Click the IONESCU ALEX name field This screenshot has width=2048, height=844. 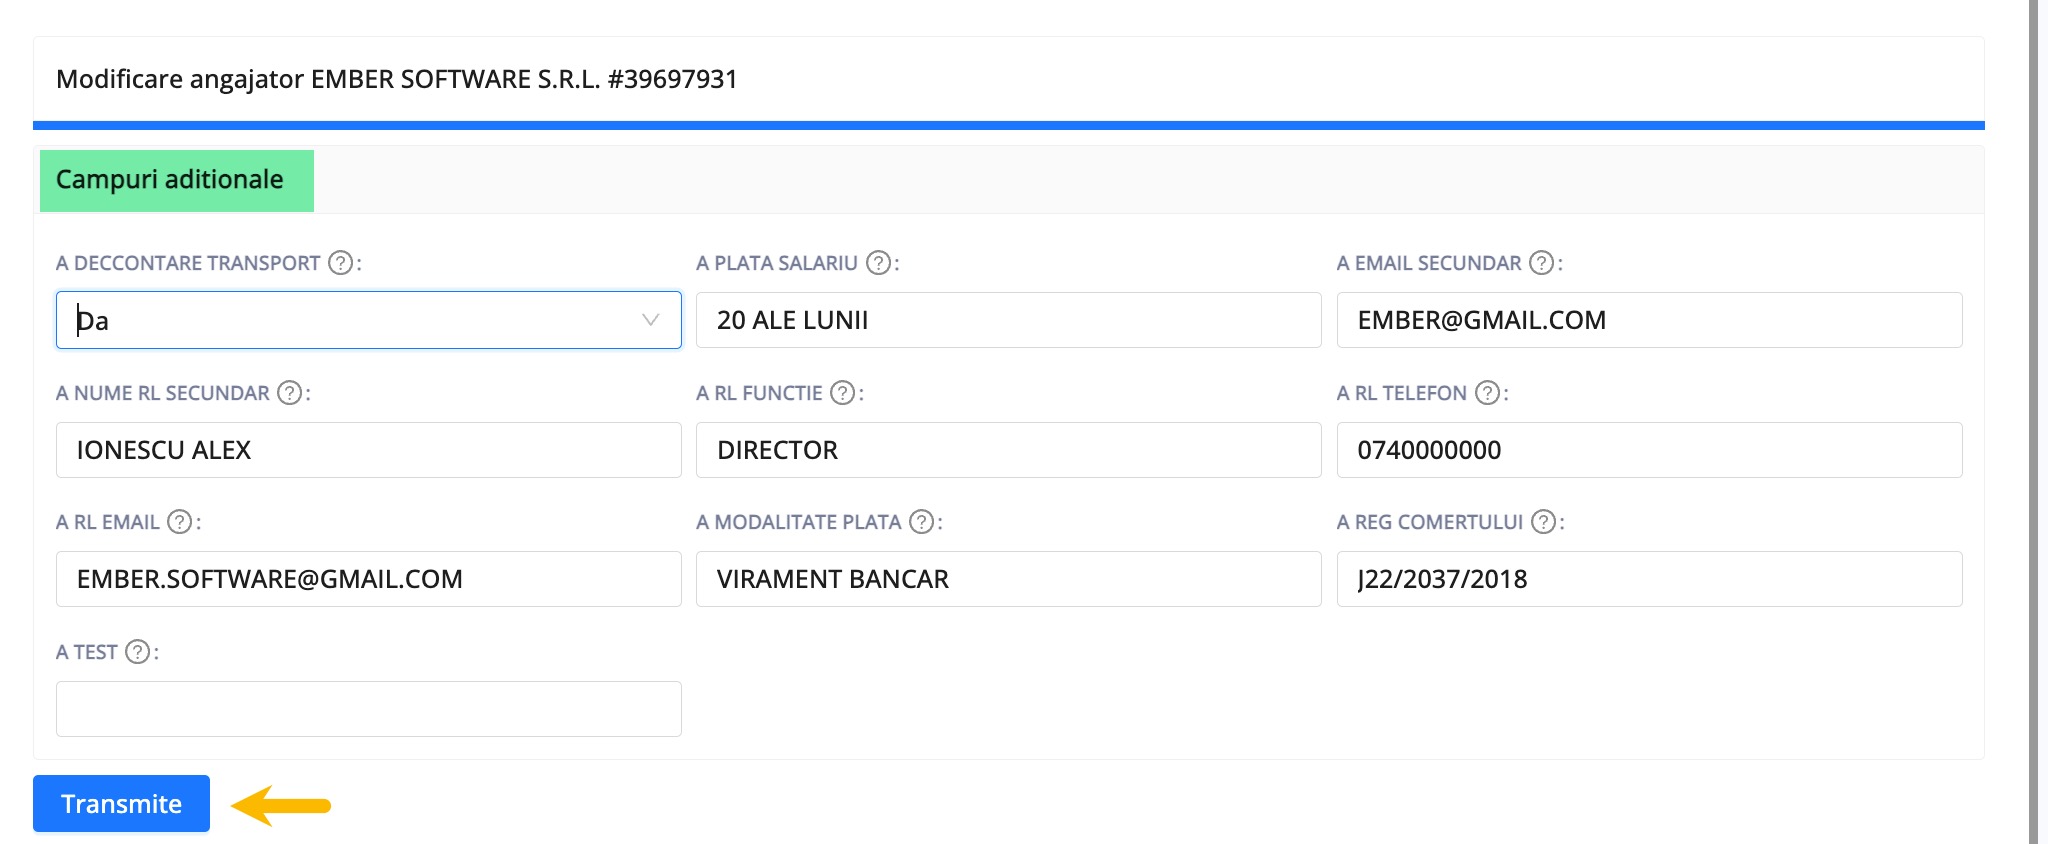(x=369, y=450)
